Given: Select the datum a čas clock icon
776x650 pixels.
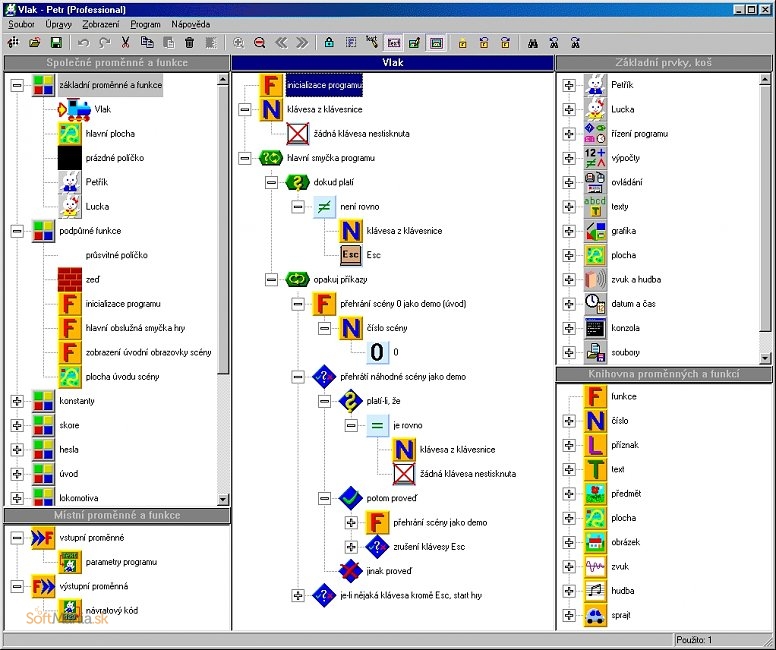Looking at the screenshot, I should coord(595,303).
